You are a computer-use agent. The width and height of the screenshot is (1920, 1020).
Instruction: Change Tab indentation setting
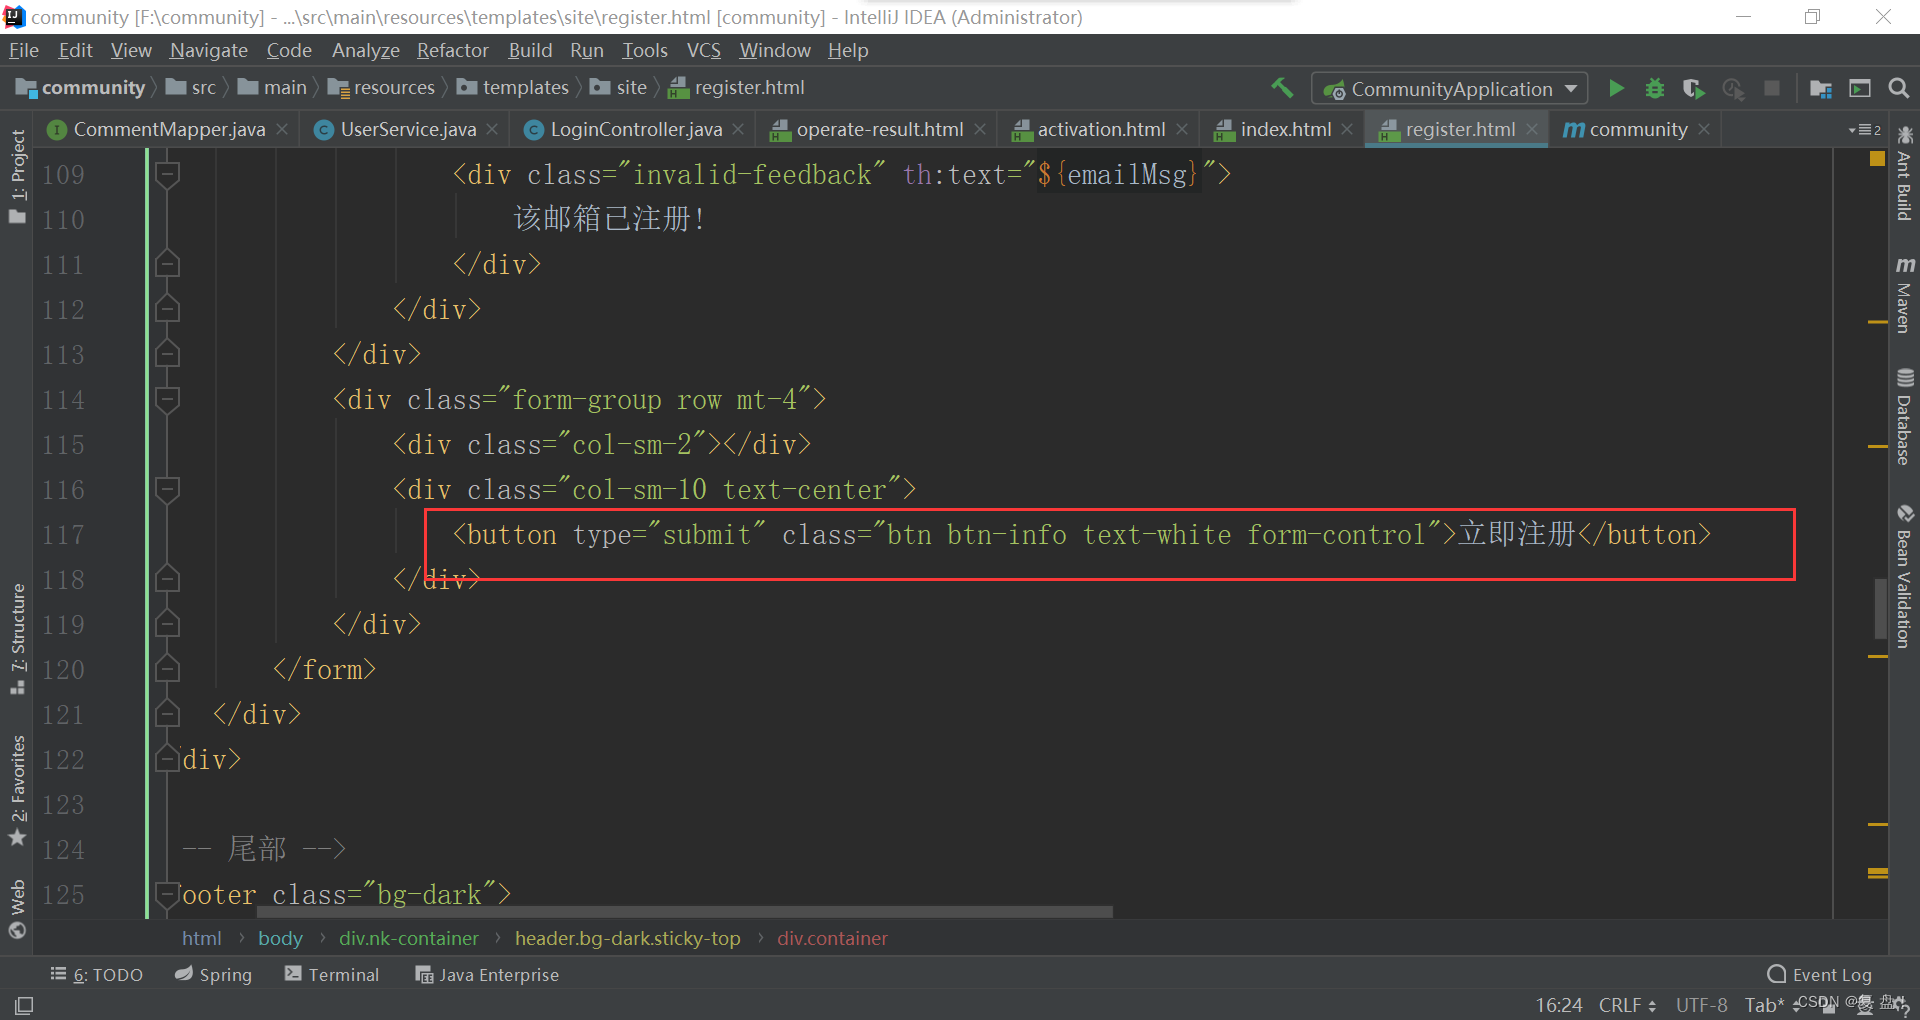click(1765, 1005)
